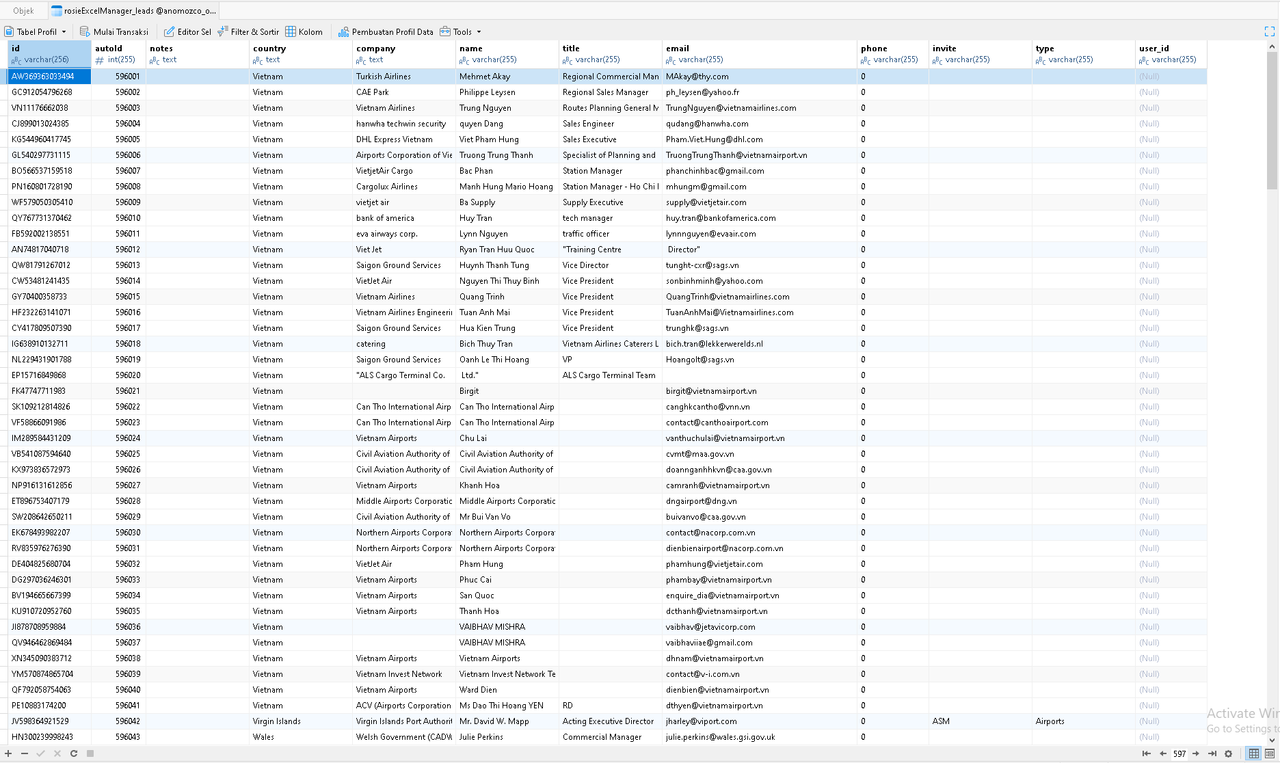Select the country cell Virgin Islands
The height and width of the screenshot is (763, 1280).
[301, 721]
